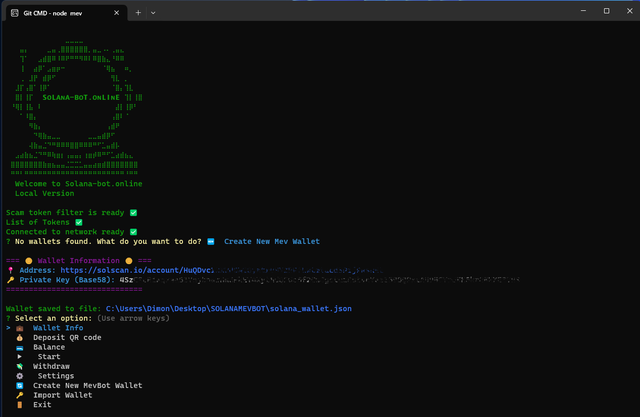This screenshot has width=640, height=417.
Task: Click the card icon beside Balance
Action: tap(20, 348)
